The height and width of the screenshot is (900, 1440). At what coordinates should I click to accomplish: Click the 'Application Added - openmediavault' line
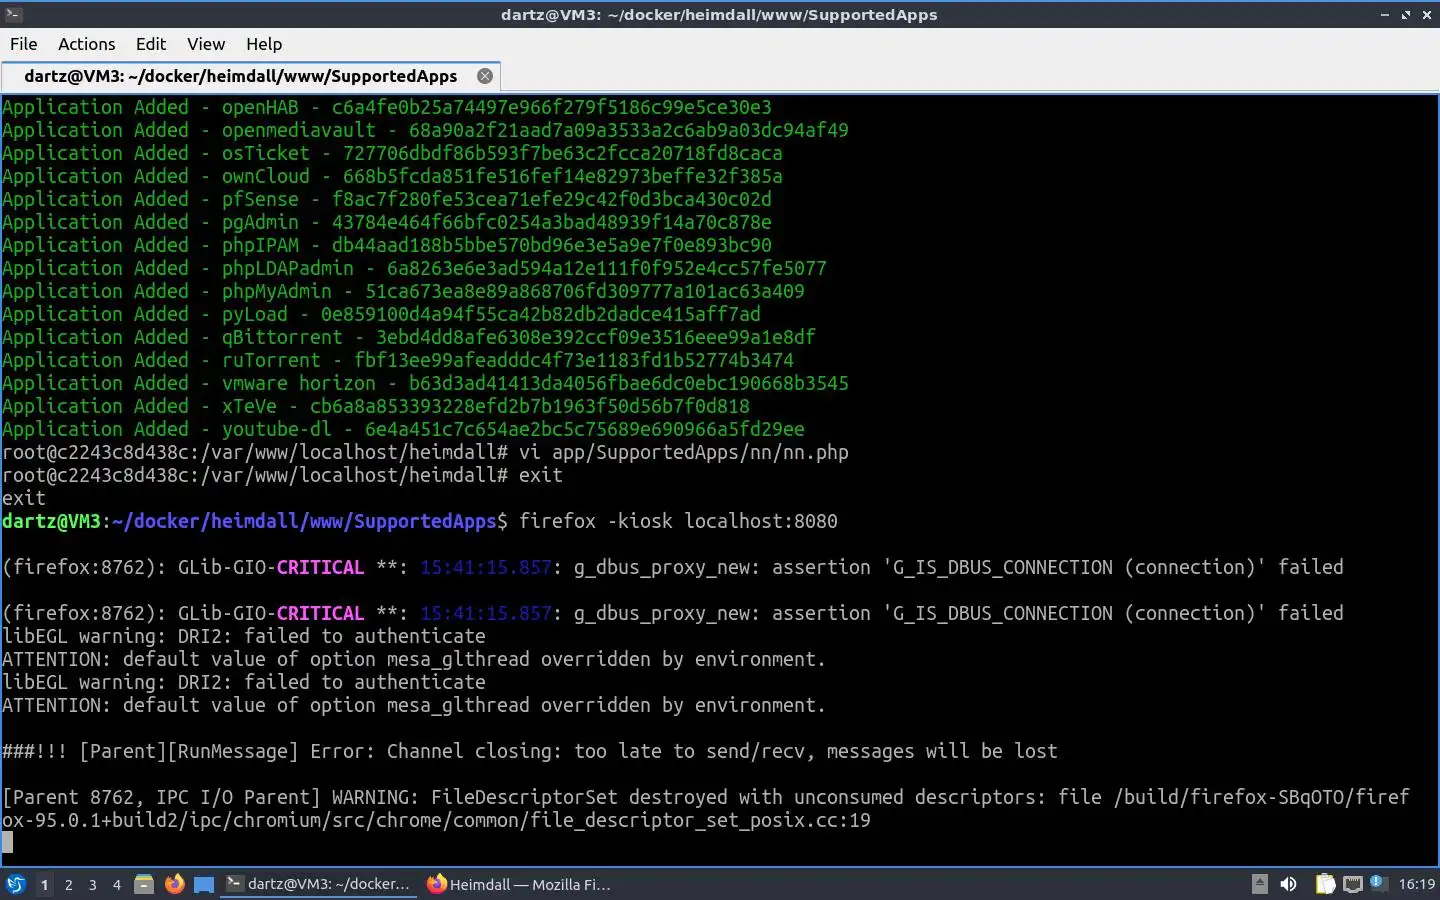coord(425,130)
